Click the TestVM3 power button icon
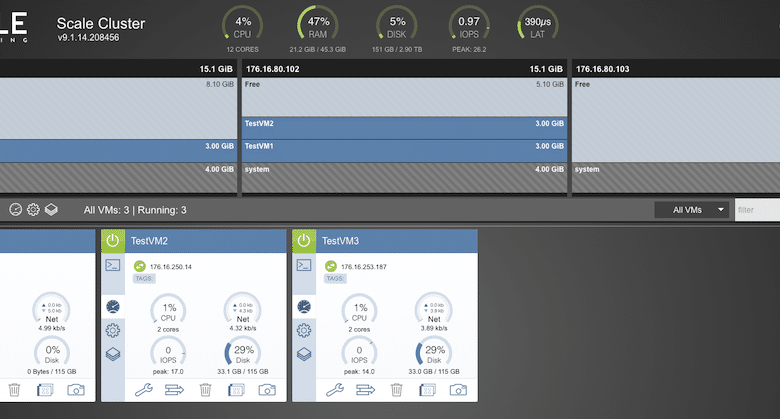 click(x=304, y=241)
